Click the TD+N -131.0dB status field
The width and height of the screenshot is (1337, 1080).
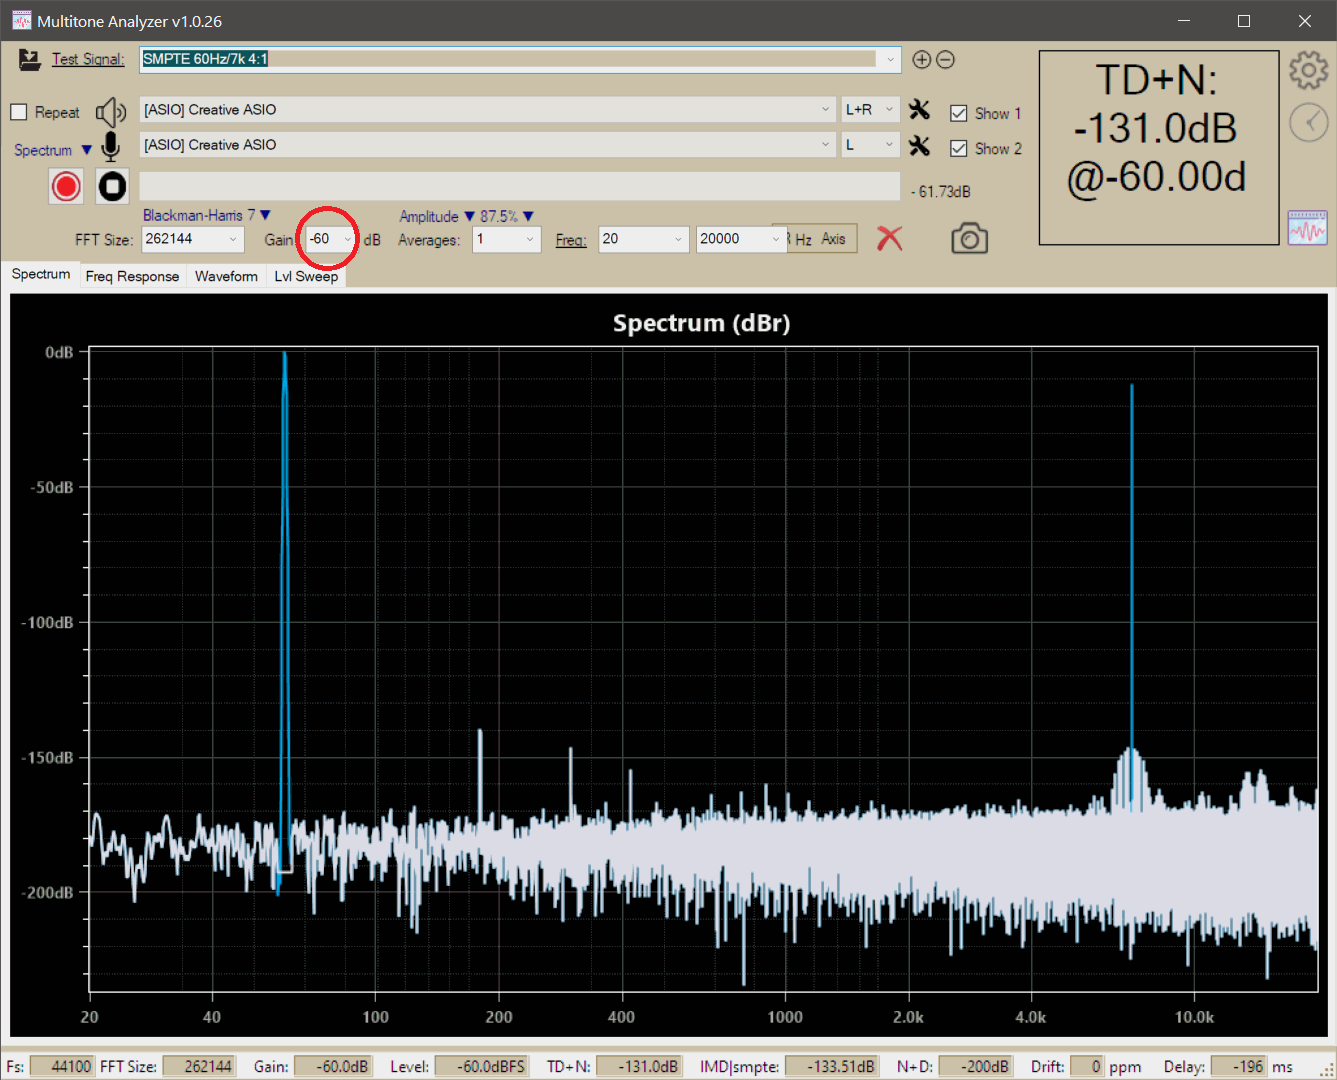[x=639, y=1066]
